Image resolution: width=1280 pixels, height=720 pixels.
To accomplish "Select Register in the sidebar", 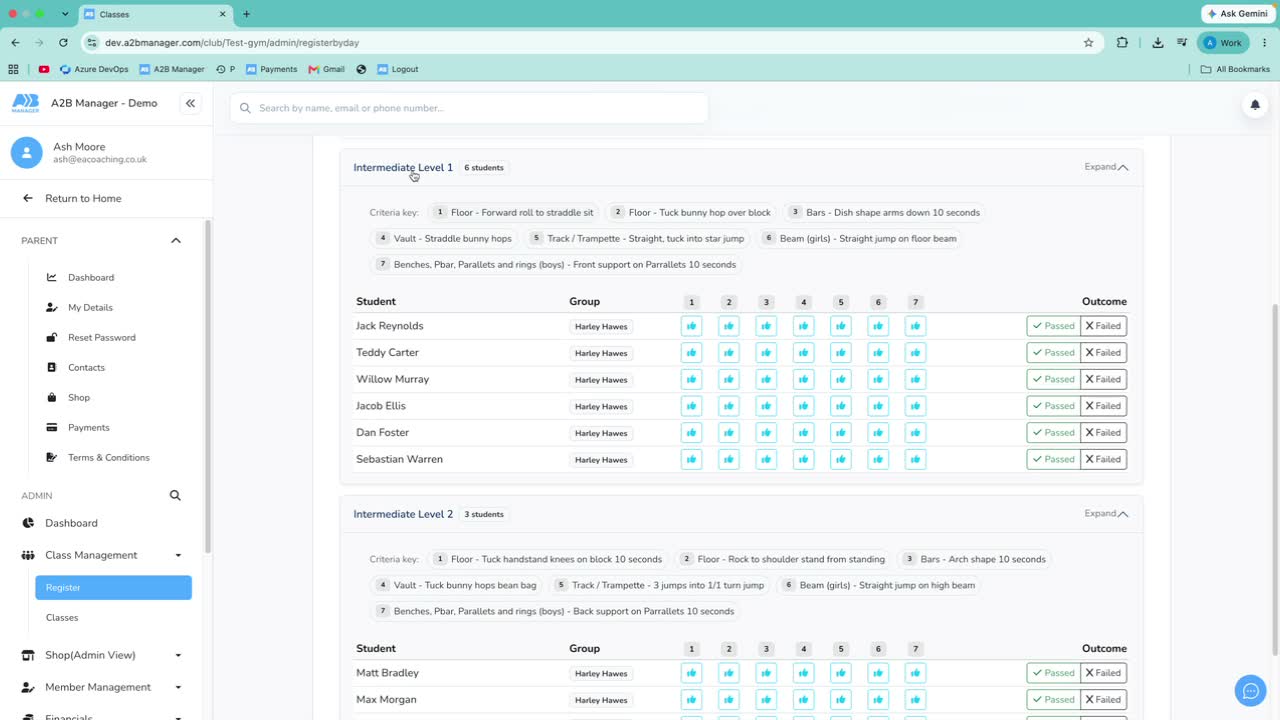I will point(113,588).
